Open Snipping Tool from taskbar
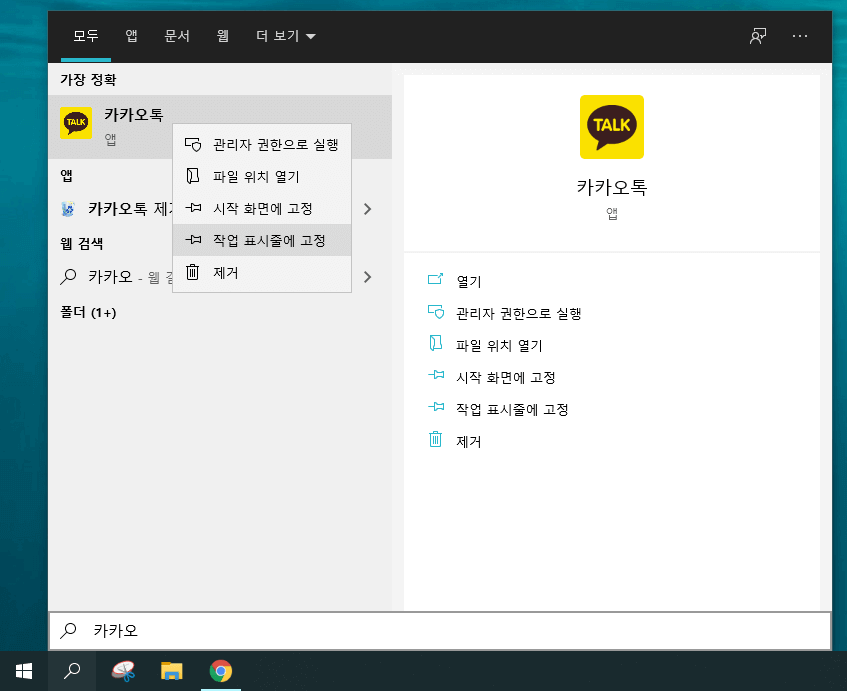Image resolution: width=847 pixels, height=691 pixels. (123, 671)
